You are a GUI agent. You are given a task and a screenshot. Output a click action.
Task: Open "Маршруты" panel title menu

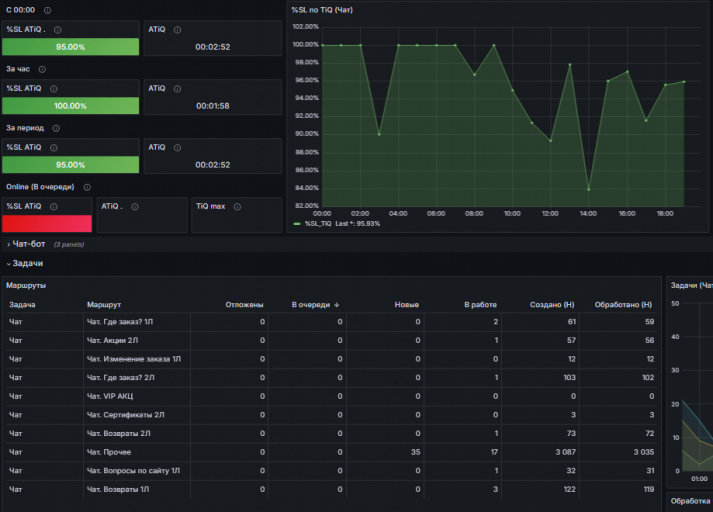pyautogui.click(x=24, y=285)
